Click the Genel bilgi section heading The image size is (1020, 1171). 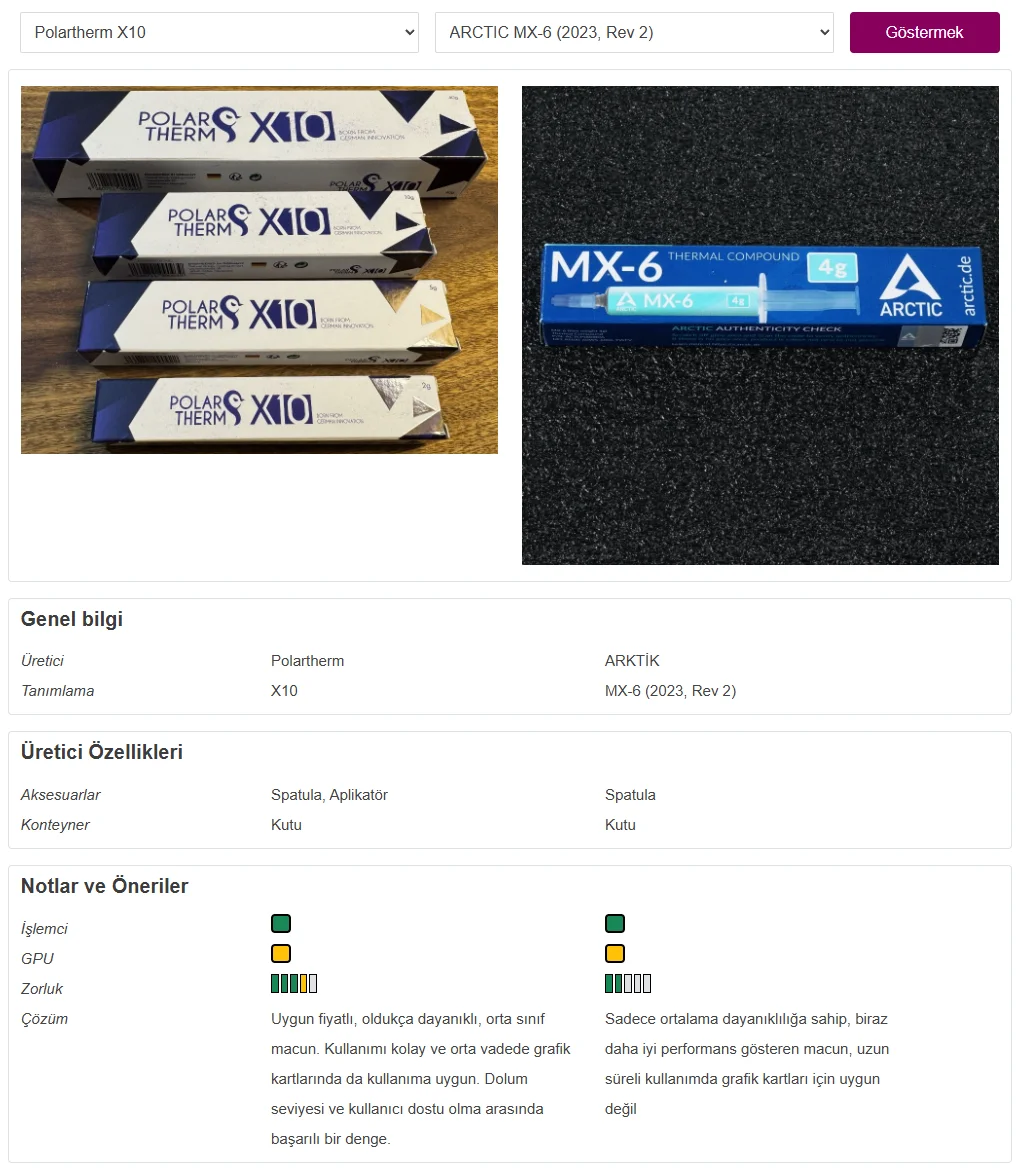[72, 619]
